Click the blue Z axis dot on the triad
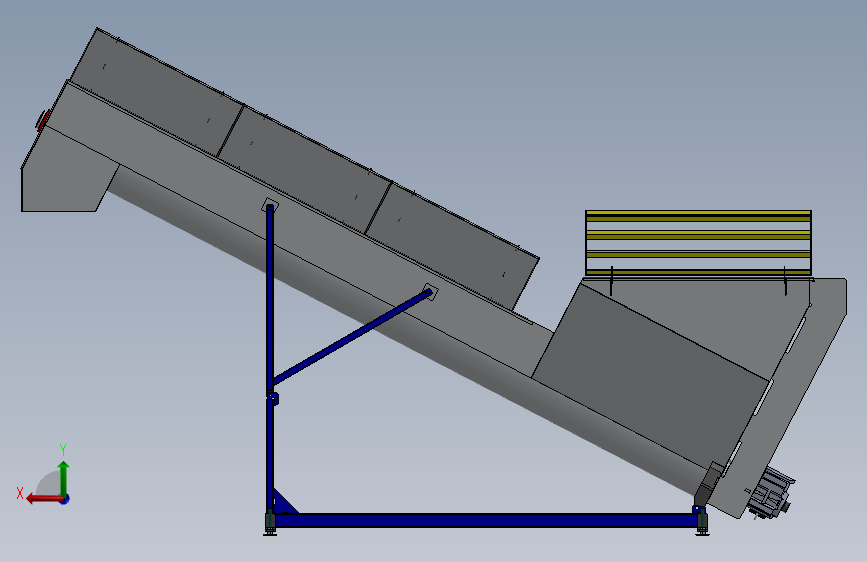This screenshot has width=867, height=562. coord(65,499)
